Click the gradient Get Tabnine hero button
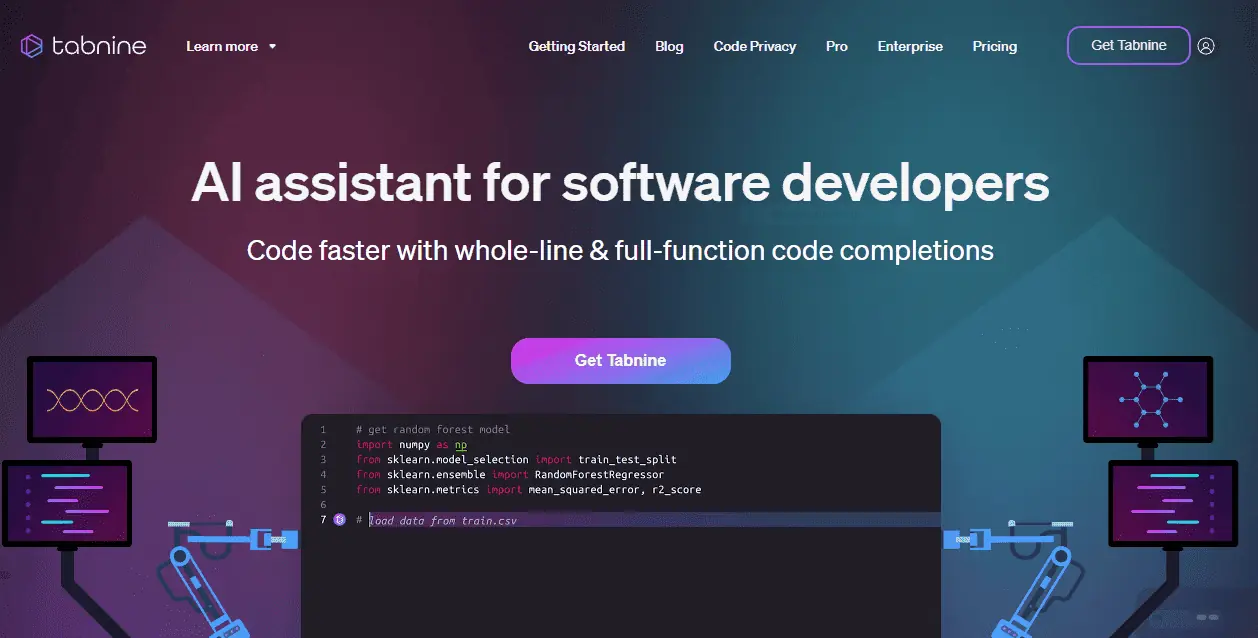The width and height of the screenshot is (1258, 638). [621, 360]
